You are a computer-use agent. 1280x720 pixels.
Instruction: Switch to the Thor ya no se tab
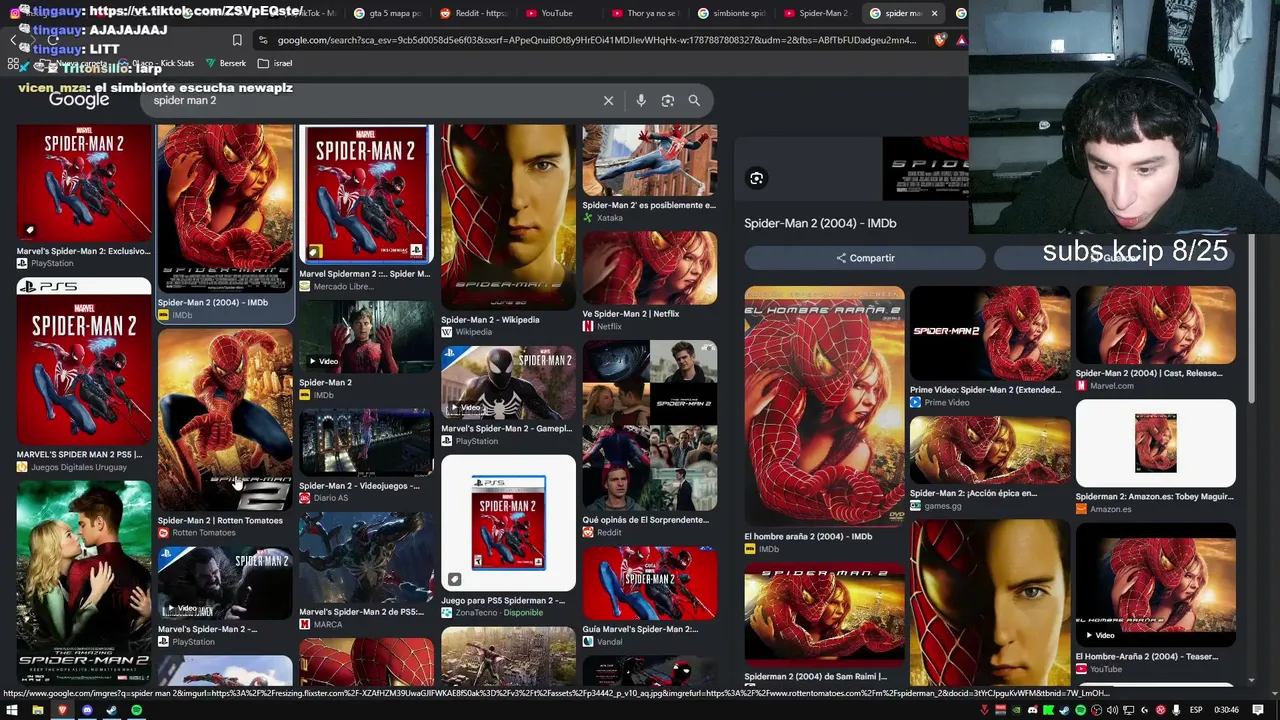pos(645,13)
